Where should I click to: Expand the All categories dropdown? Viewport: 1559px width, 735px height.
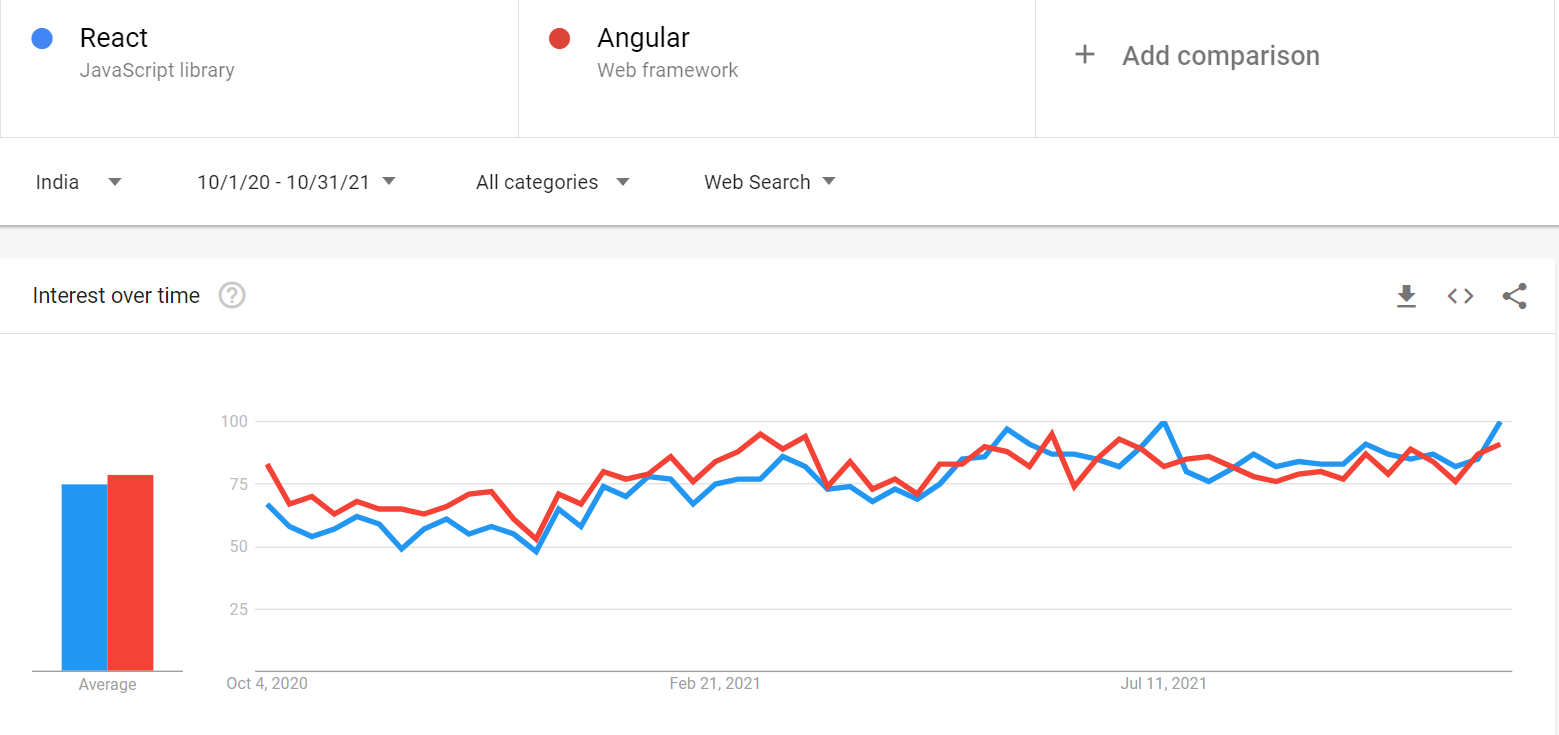click(552, 182)
